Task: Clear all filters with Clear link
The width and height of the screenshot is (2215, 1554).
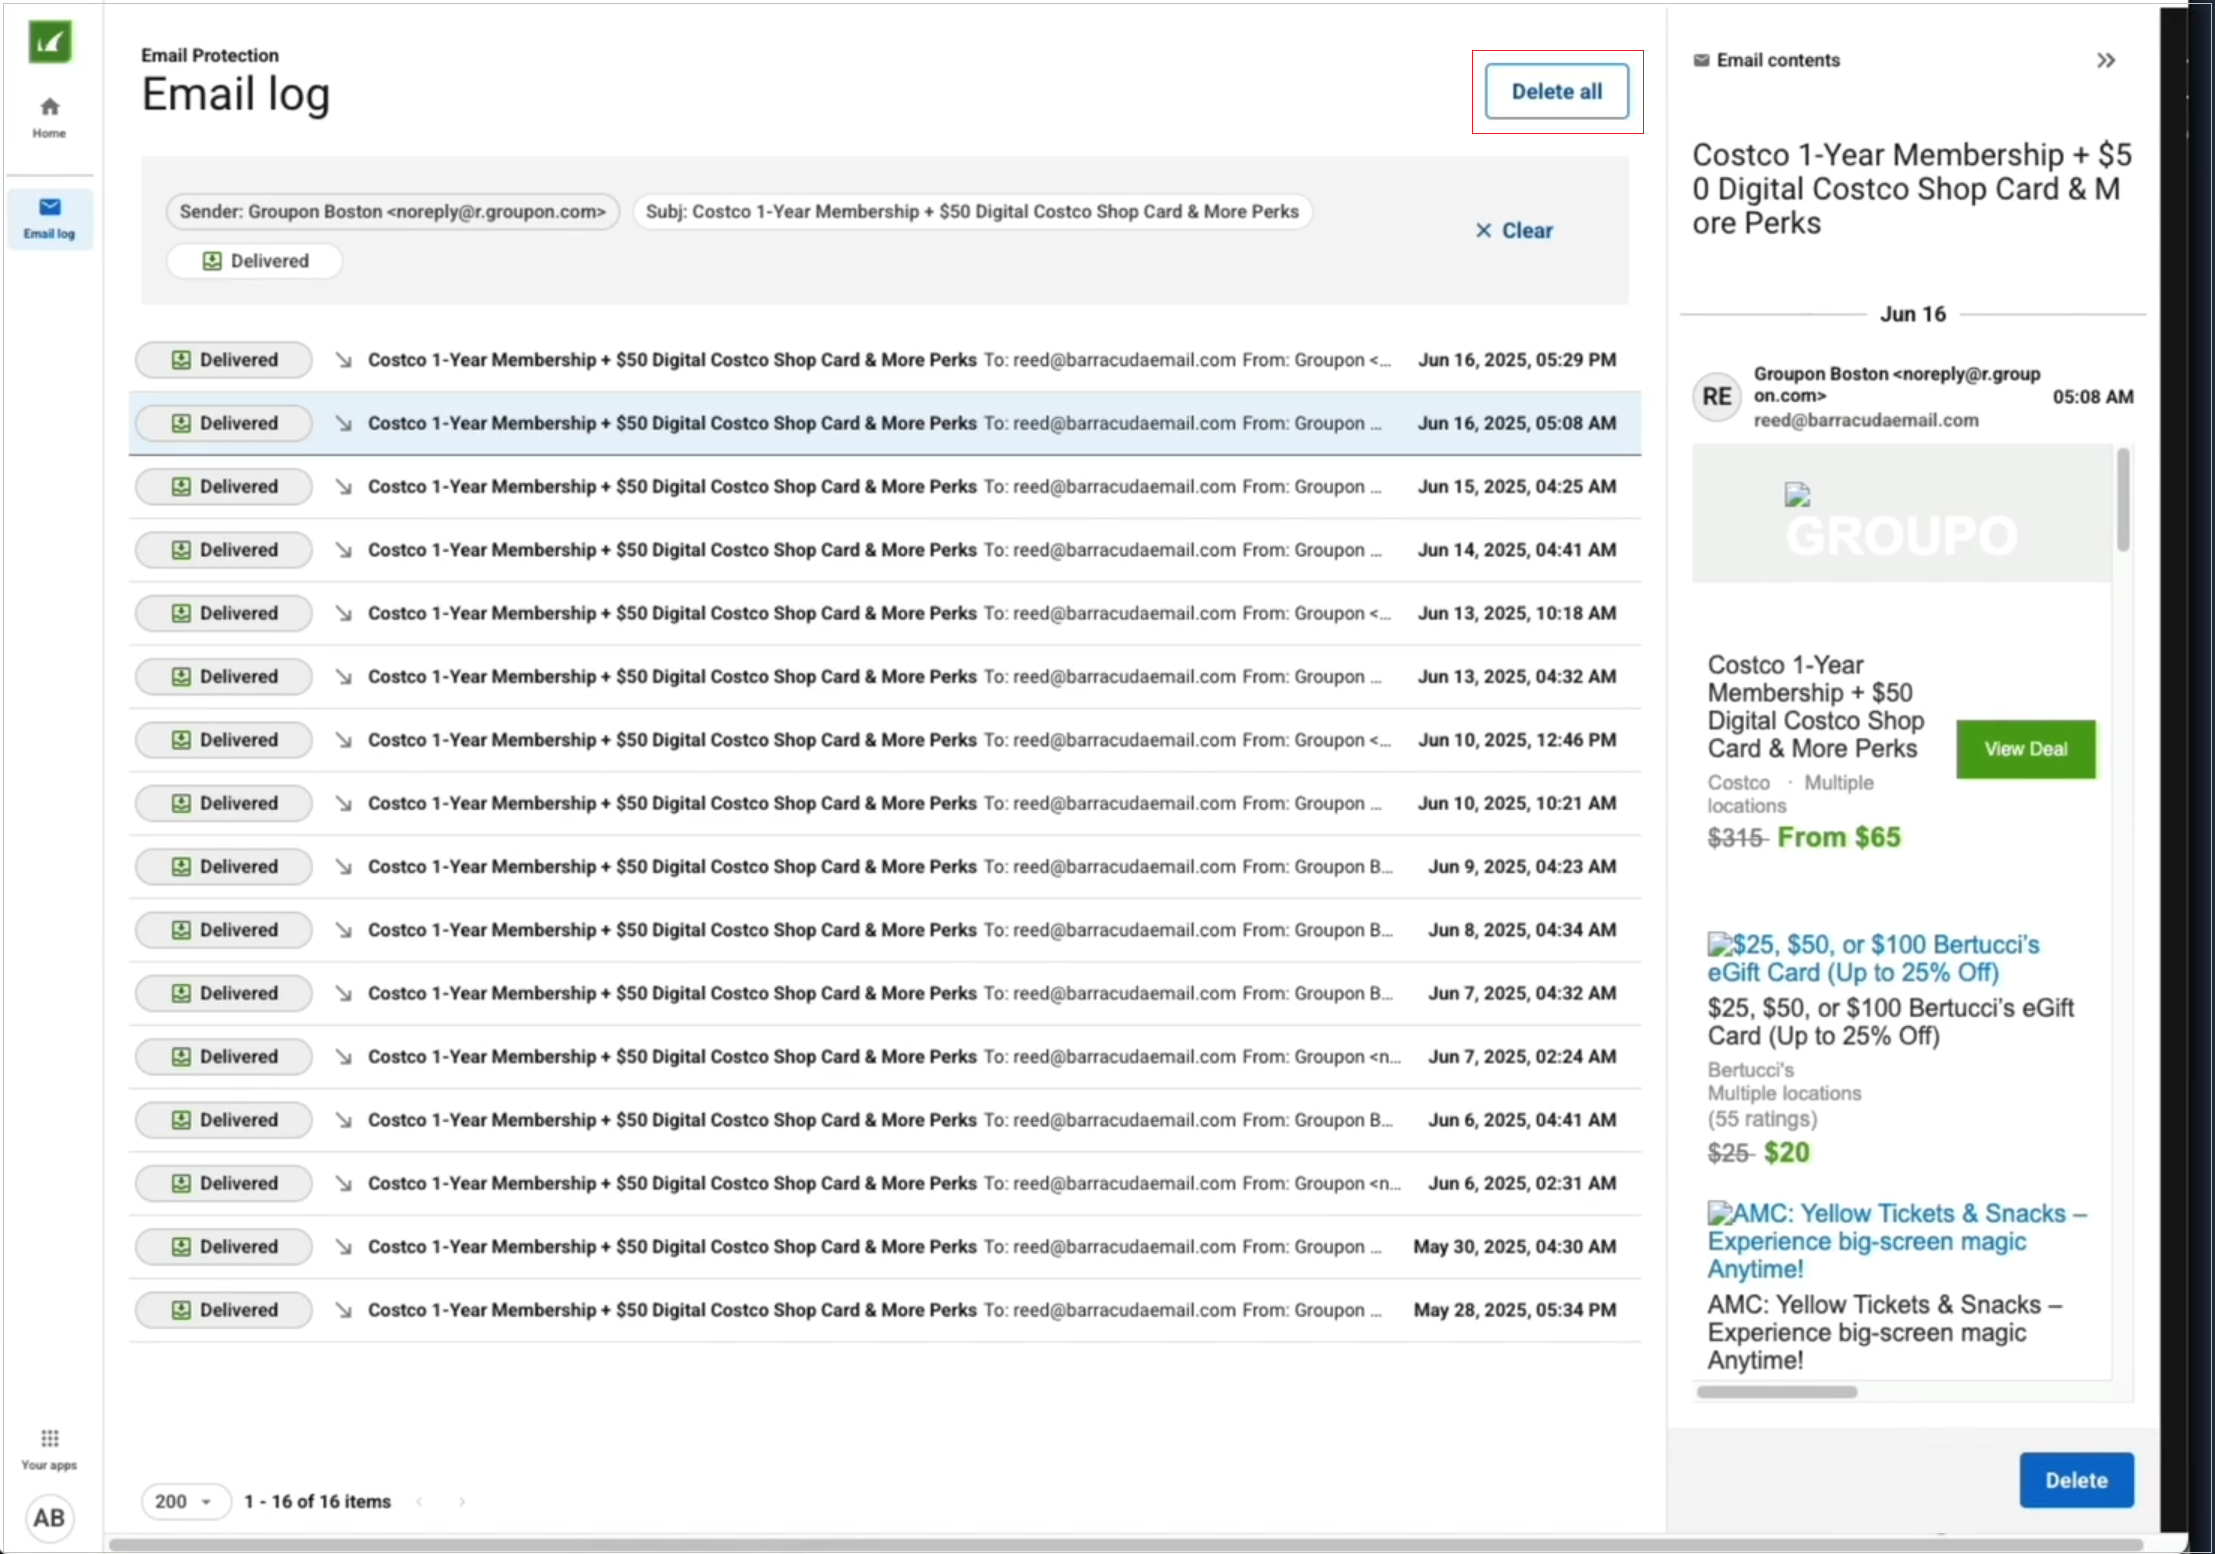Action: coord(1514,230)
